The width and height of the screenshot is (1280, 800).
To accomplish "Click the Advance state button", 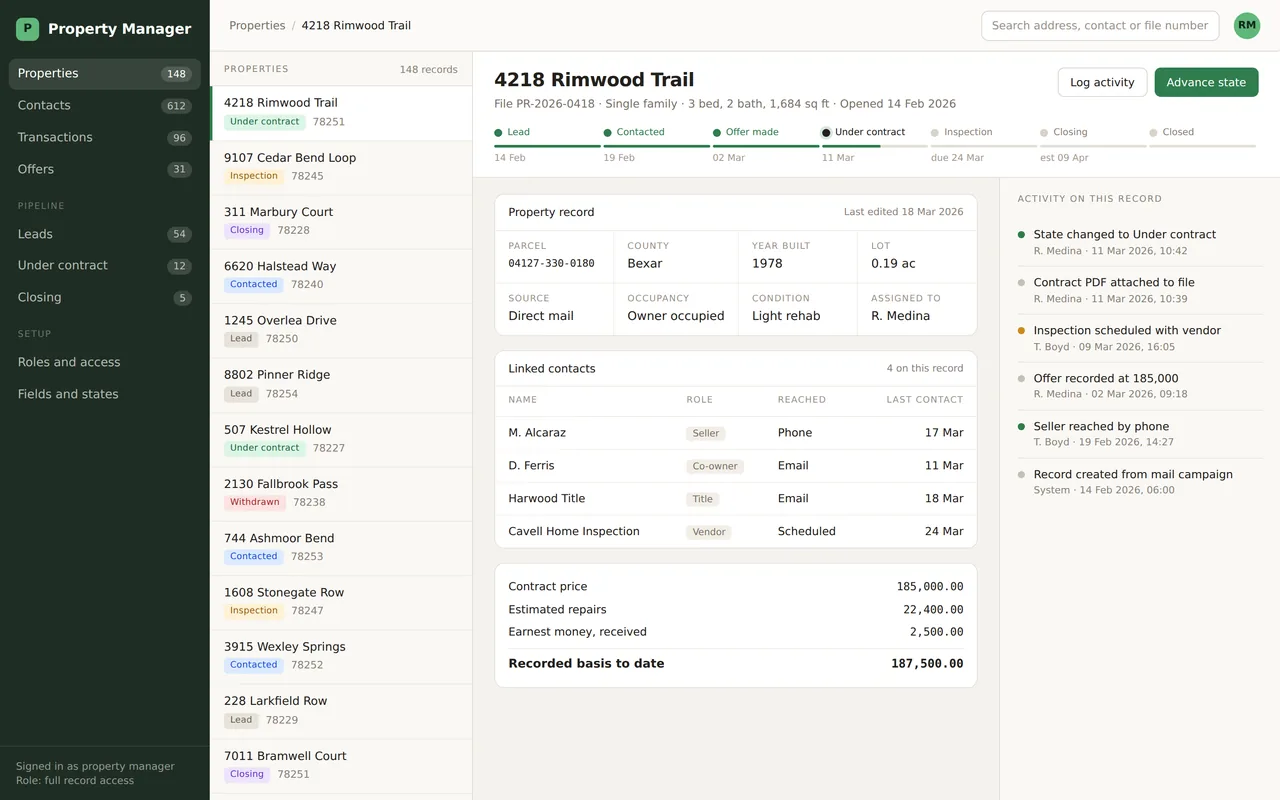I will (1206, 82).
